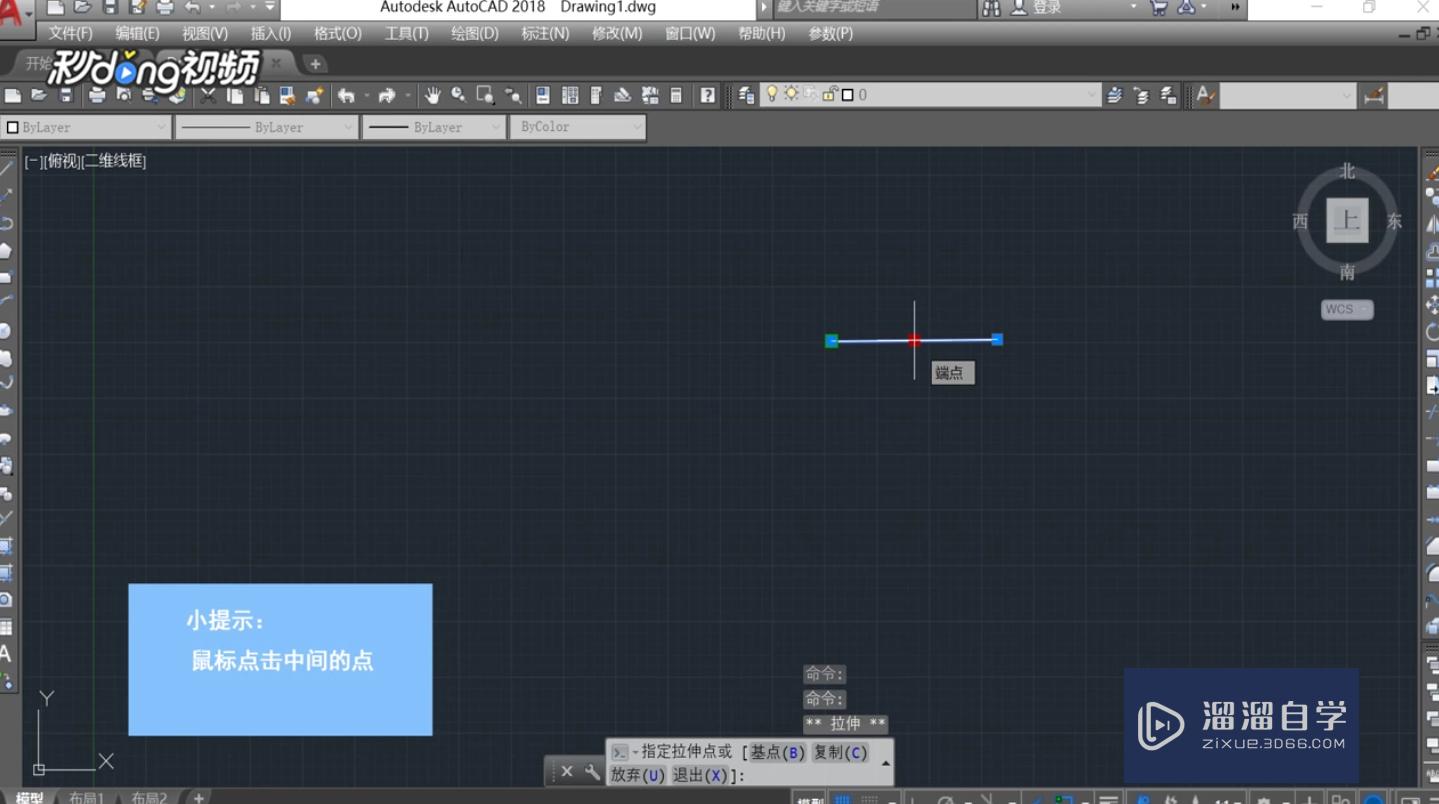
Task: Choose the 复制(C) command option
Action: (x=840, y=752)
